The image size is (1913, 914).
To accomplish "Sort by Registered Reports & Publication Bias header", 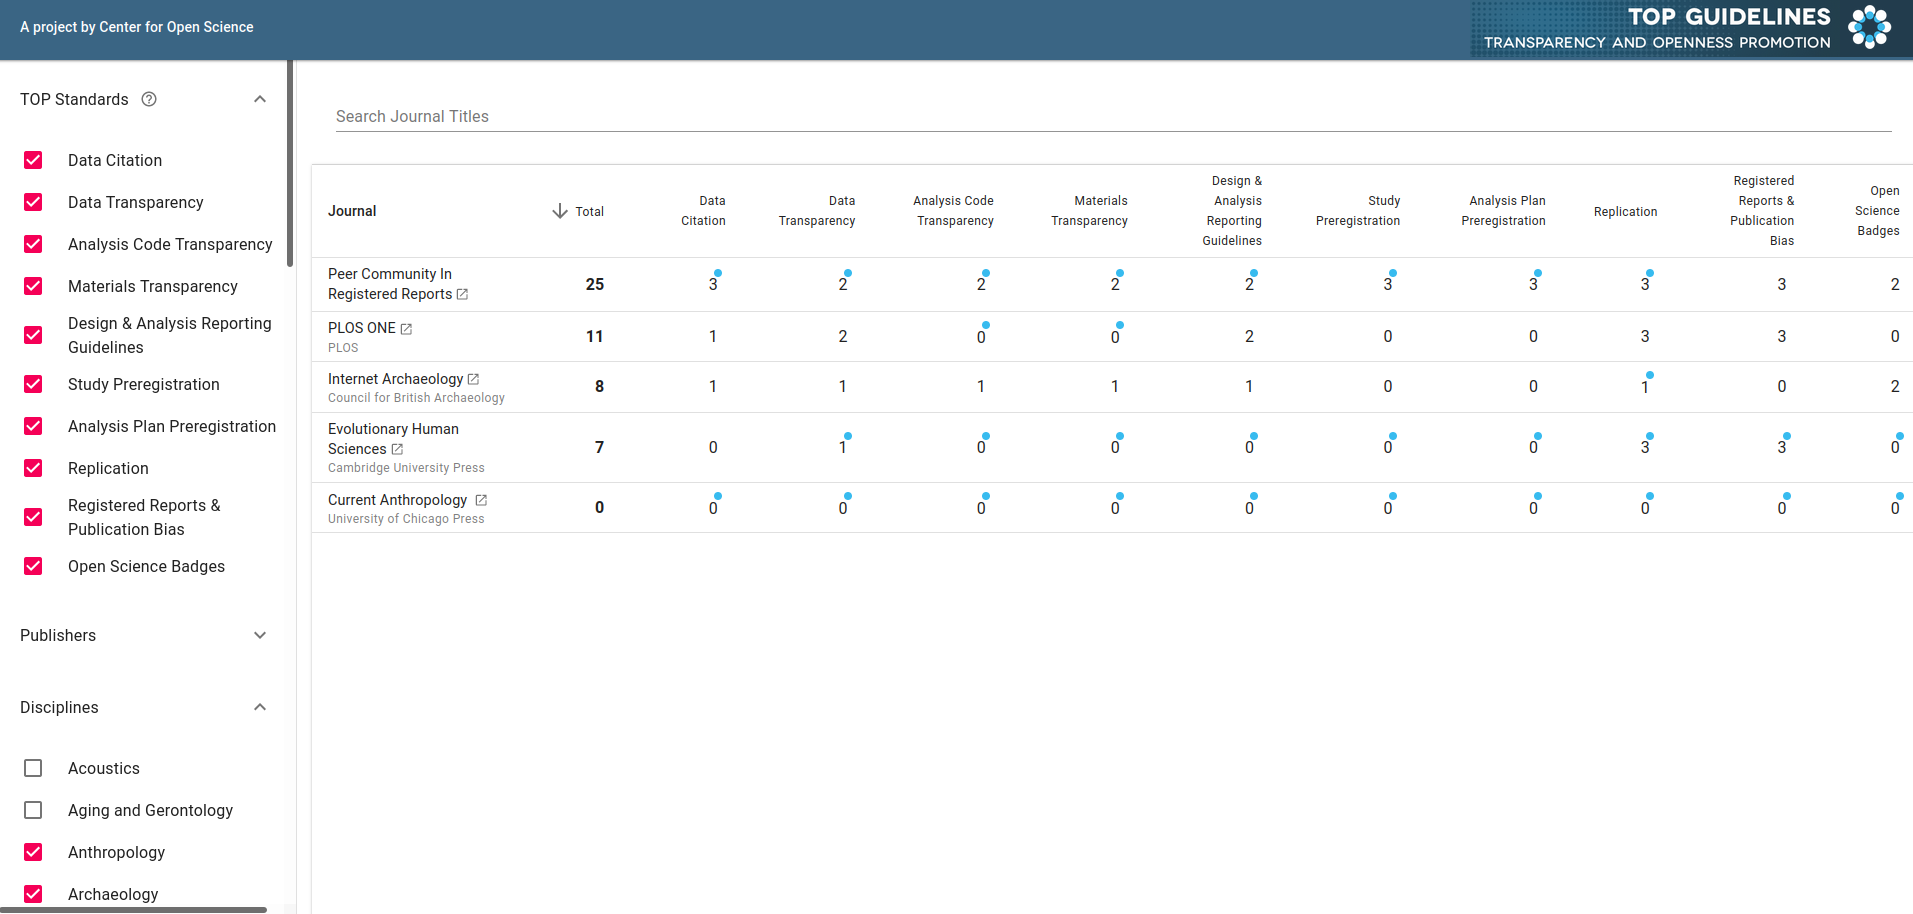I will tap(1763, 211).
